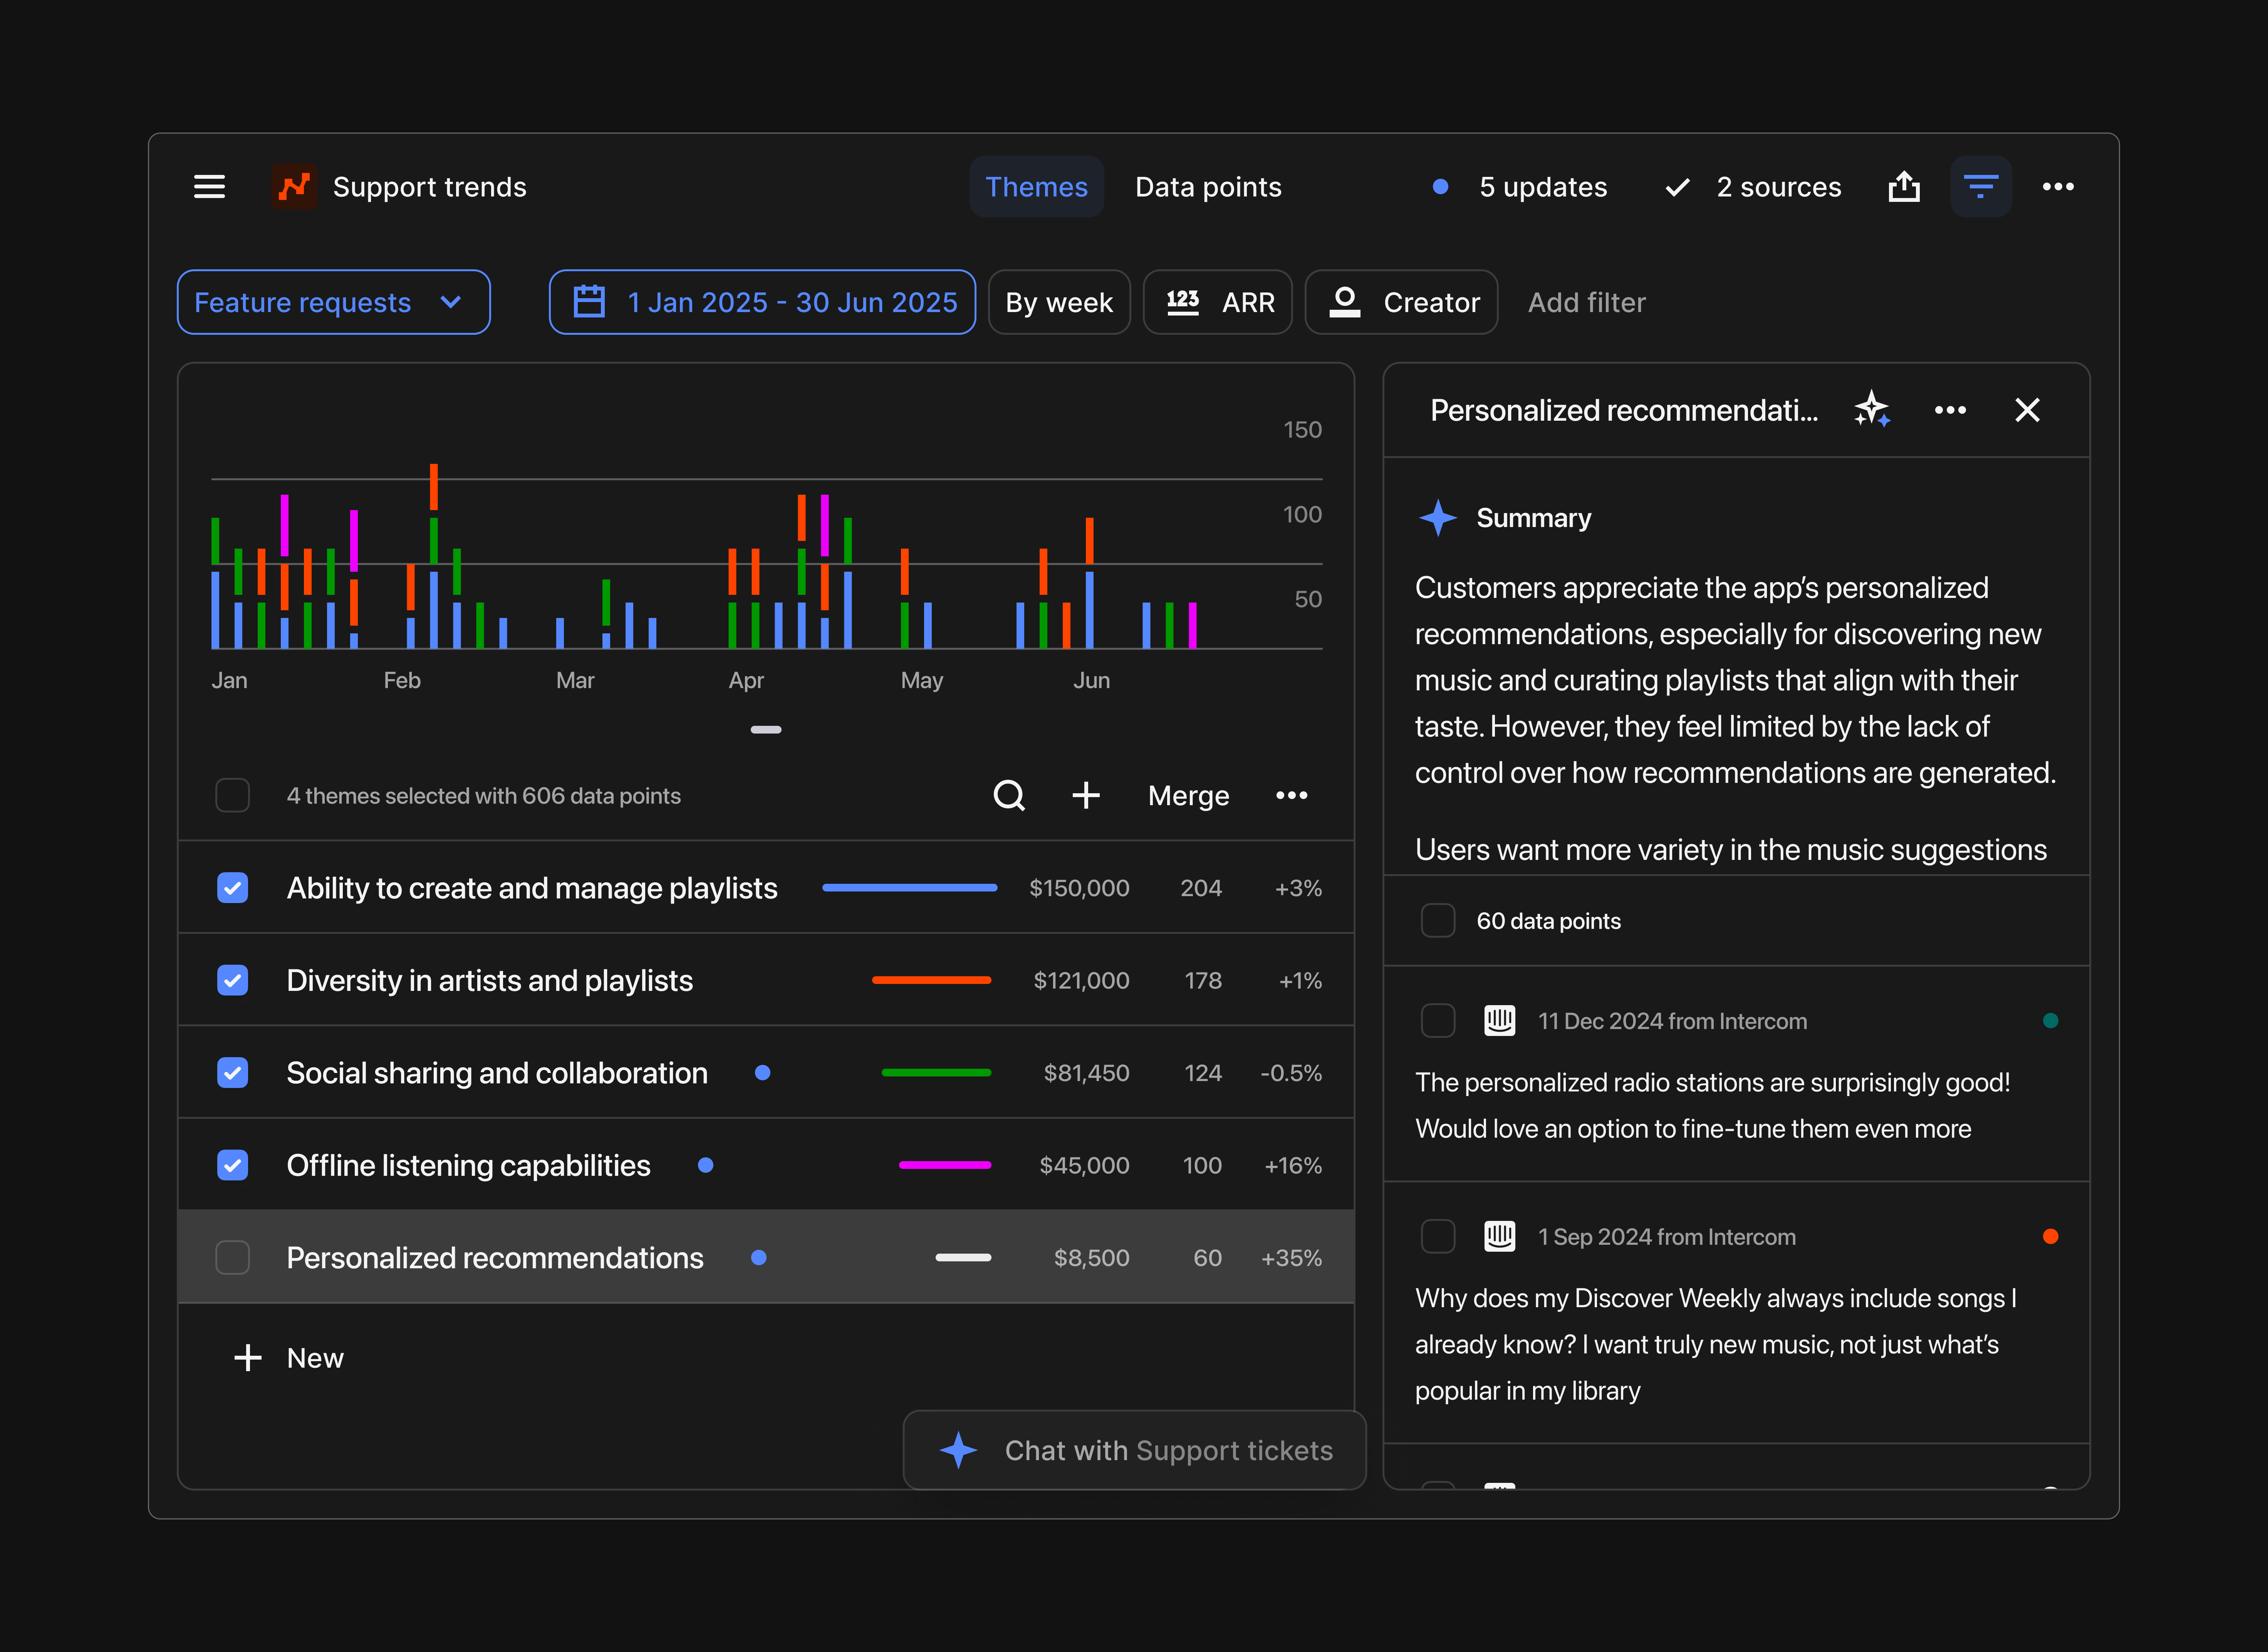Click the plus icon to add a theme

click(1086, 795)
